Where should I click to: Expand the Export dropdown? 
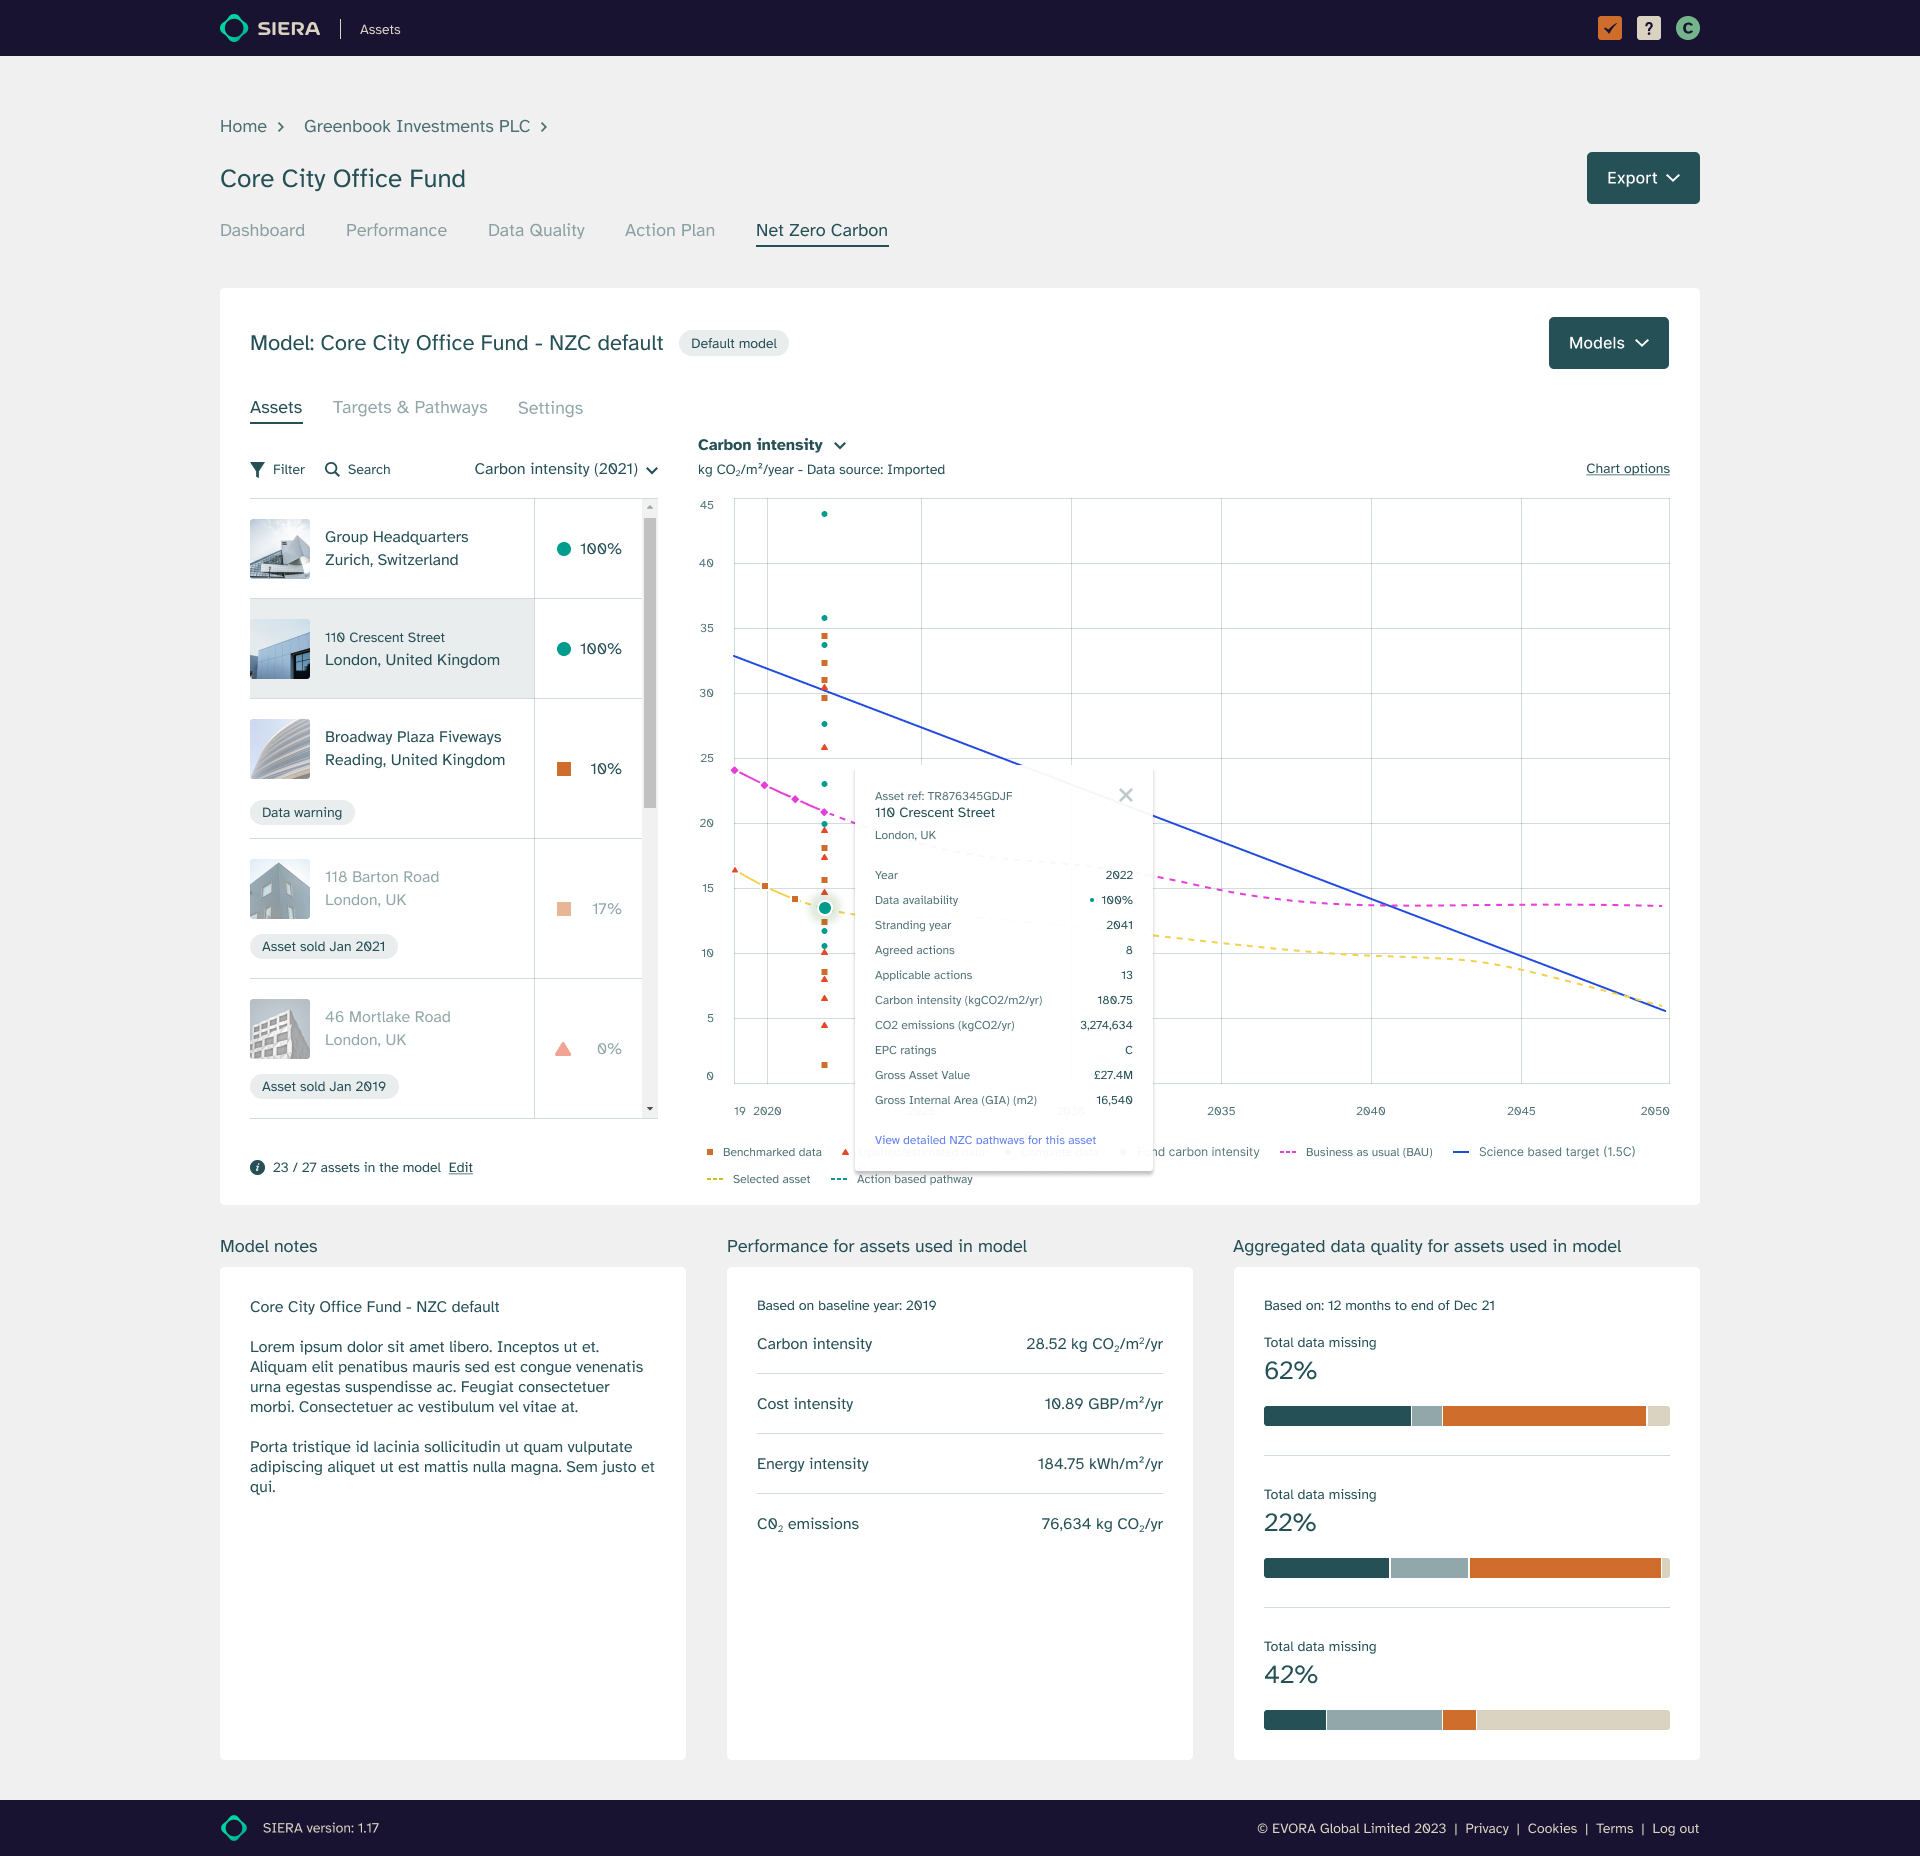point(1643,178)
